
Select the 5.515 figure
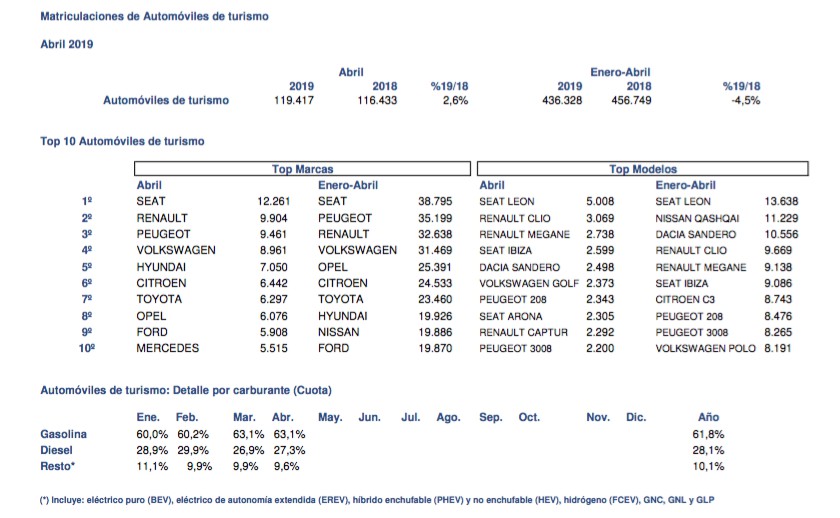[x=273, y=348]
